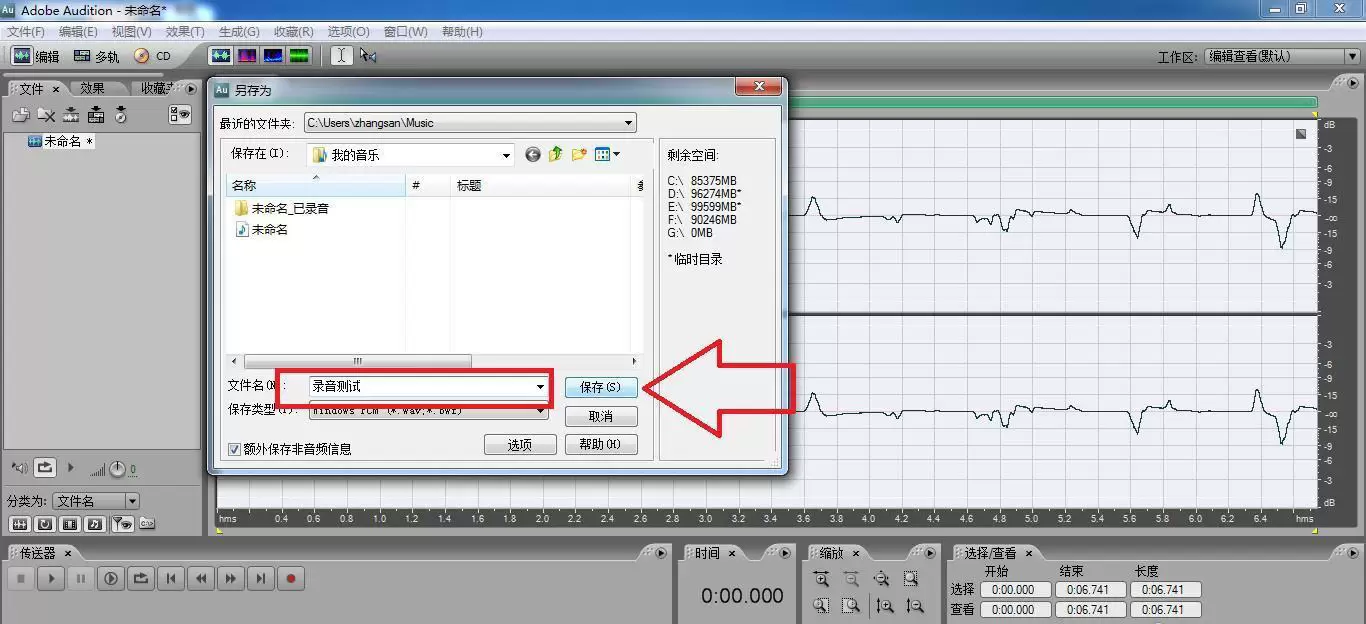Select spectral pan display icon
Screen dimensions: 1366x624
pyautogui.click(x=272, y=56)
